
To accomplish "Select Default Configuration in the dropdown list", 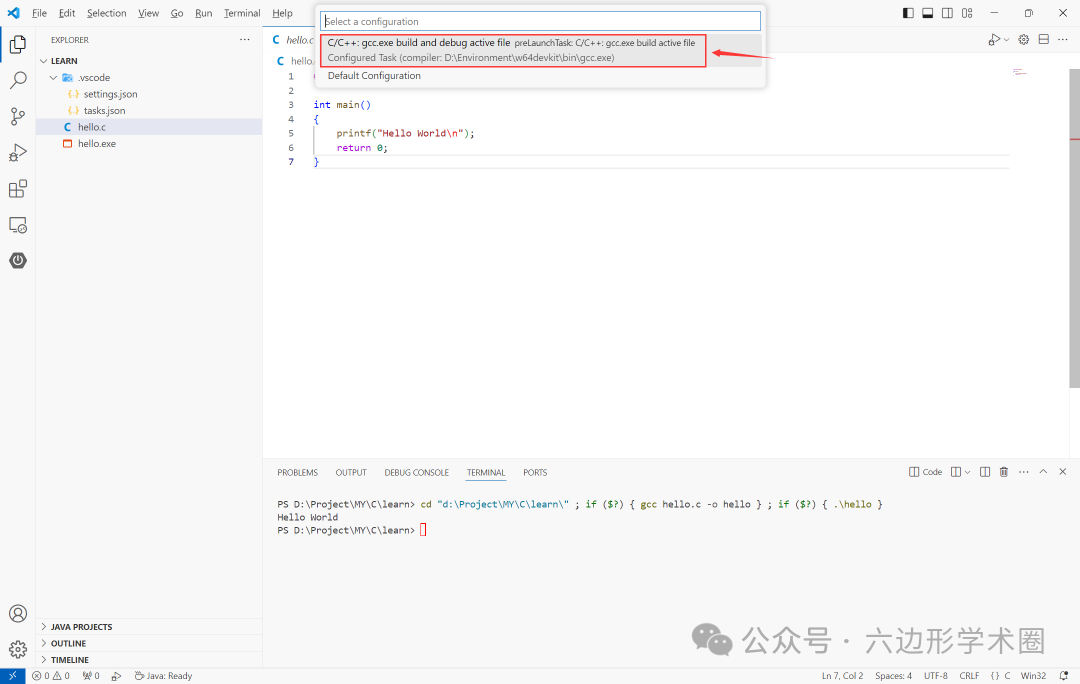I will tap(374, 75).
